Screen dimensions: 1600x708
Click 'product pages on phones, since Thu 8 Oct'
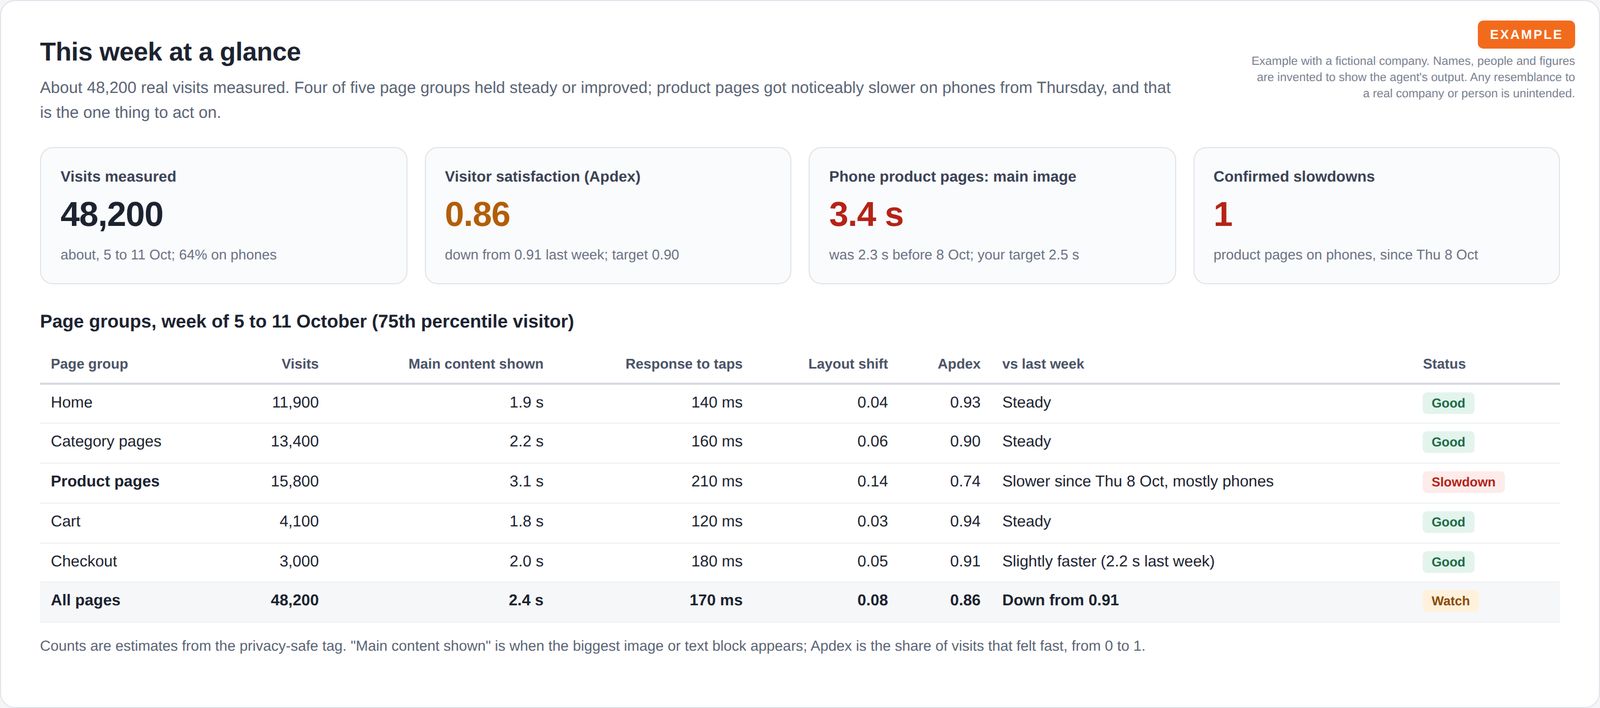pyautogui.click(x=1345, y=255)
